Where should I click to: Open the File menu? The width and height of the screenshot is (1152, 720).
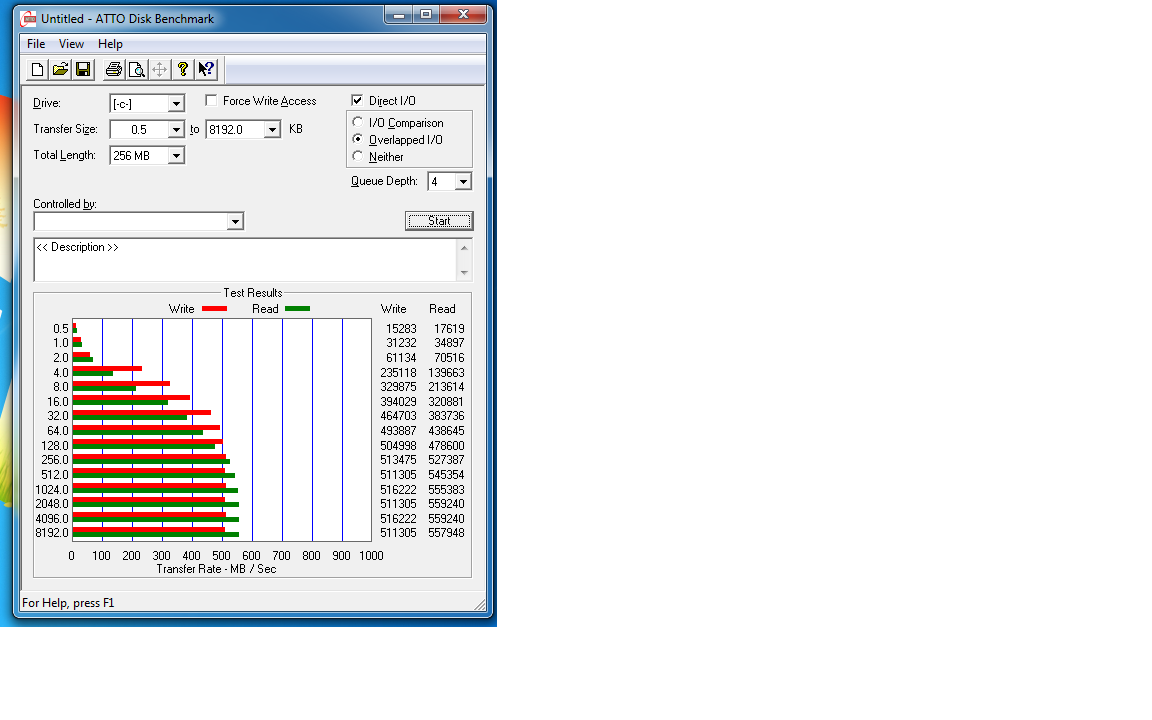[36, 44]
